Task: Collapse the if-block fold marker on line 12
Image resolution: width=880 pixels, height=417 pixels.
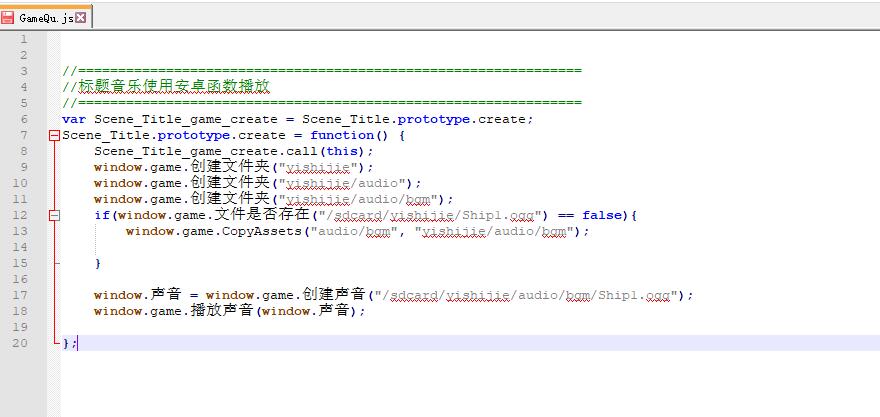Action: pos(54,216)
